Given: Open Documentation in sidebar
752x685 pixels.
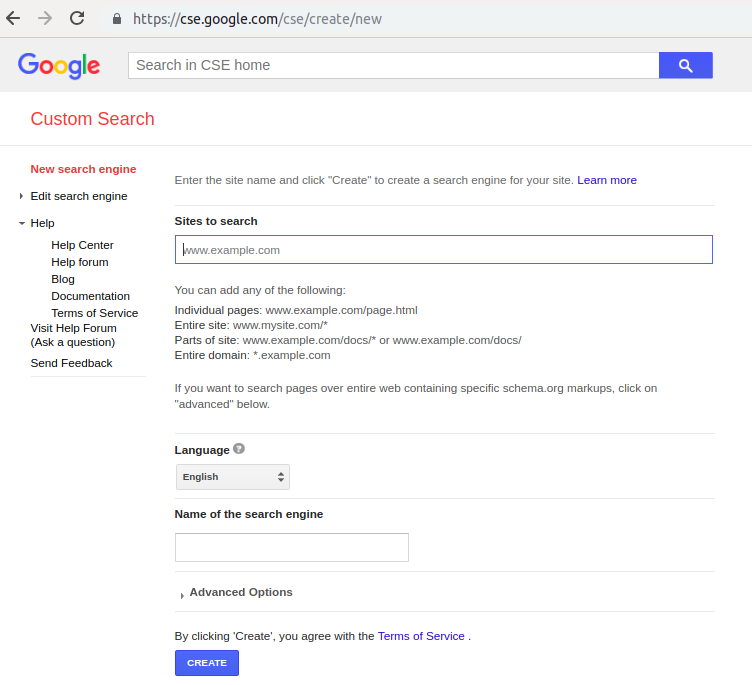Looking at the screenshot, I should pos(91,296).
